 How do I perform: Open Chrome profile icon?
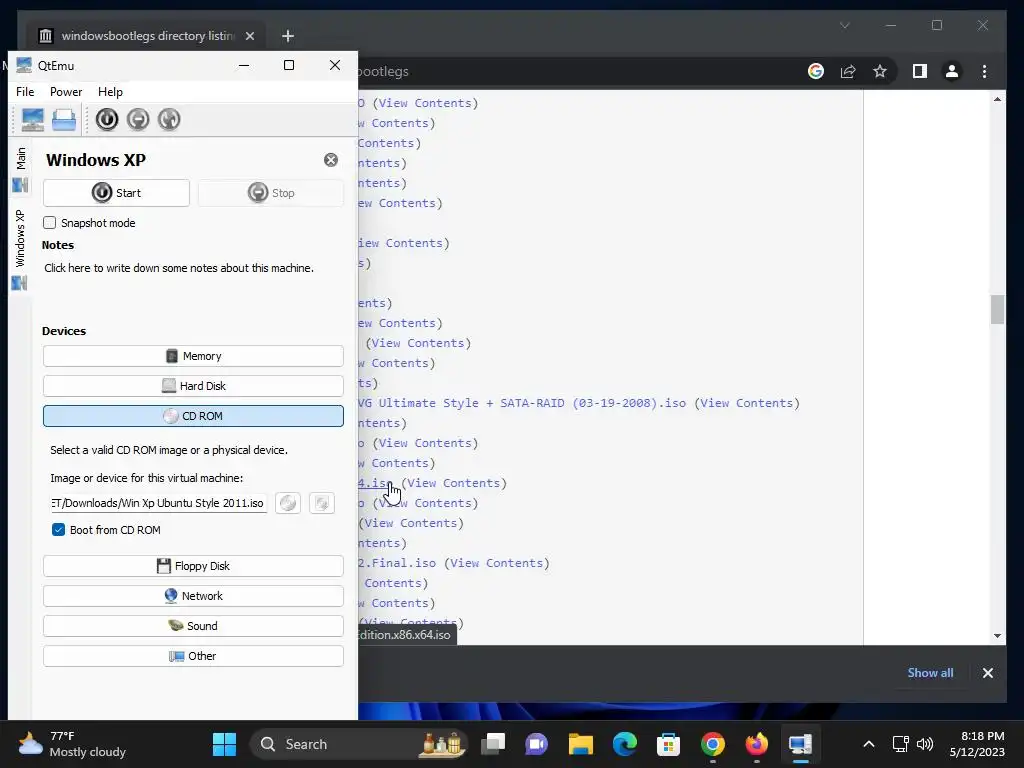952,71
